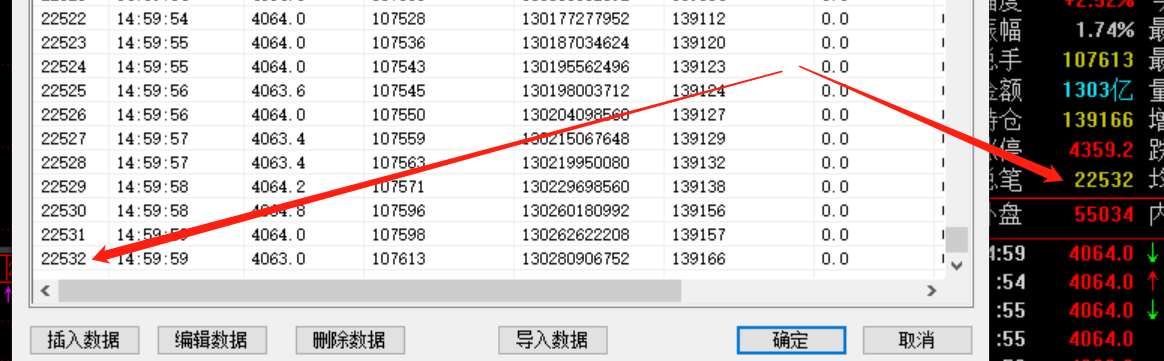Click open interest cell 139156
Image resolution: width=1164 pixels, height=361 pixels.
point(699,210)
